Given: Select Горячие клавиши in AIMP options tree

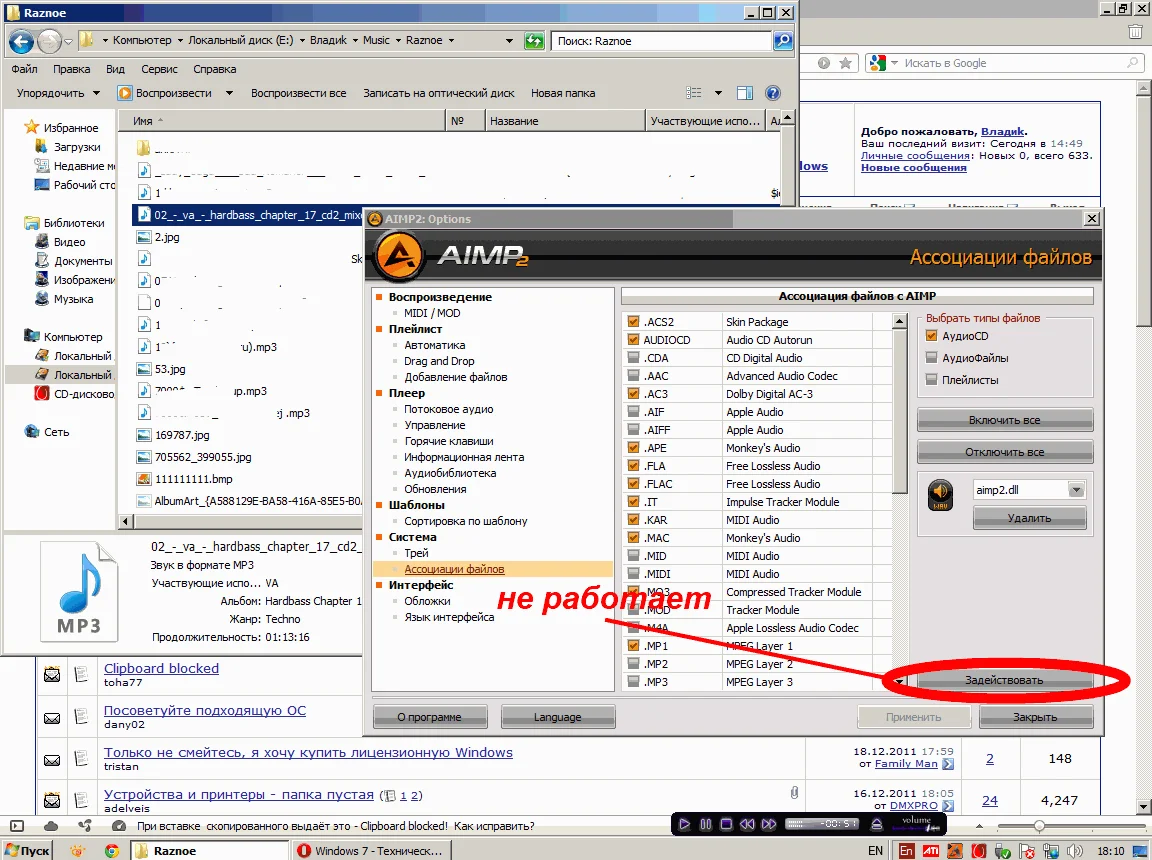Looking at the screenshot, I should point(449,441).
